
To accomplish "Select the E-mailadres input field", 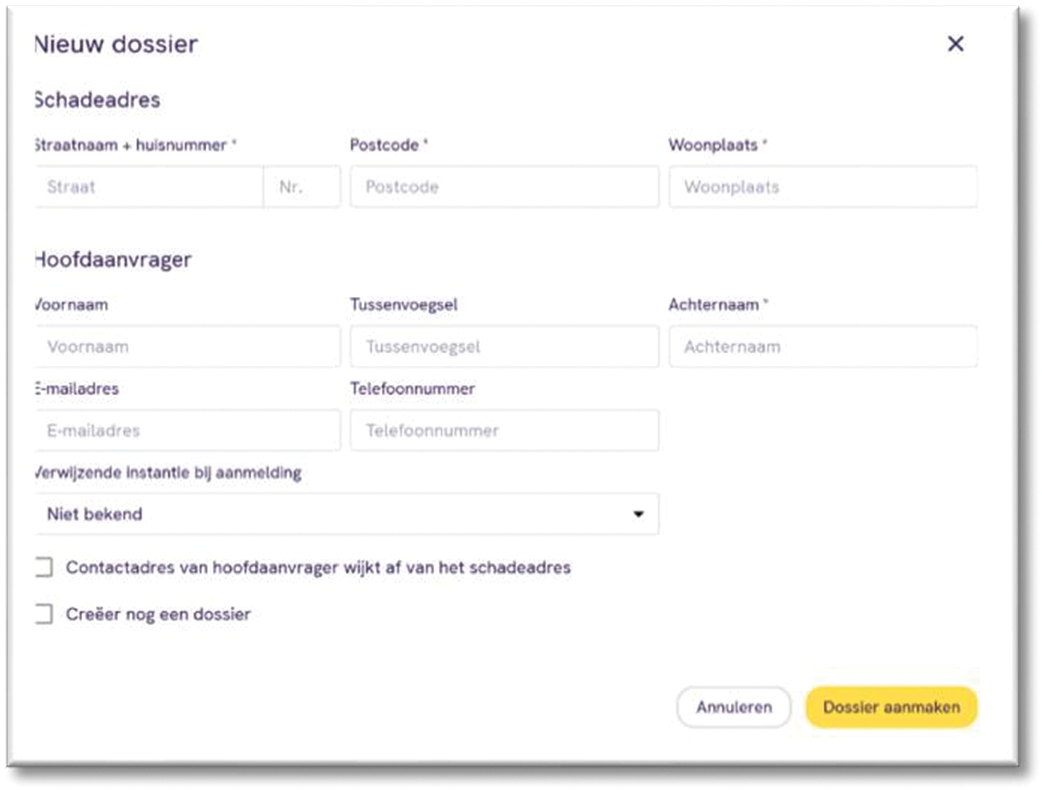I will point(186,430).
